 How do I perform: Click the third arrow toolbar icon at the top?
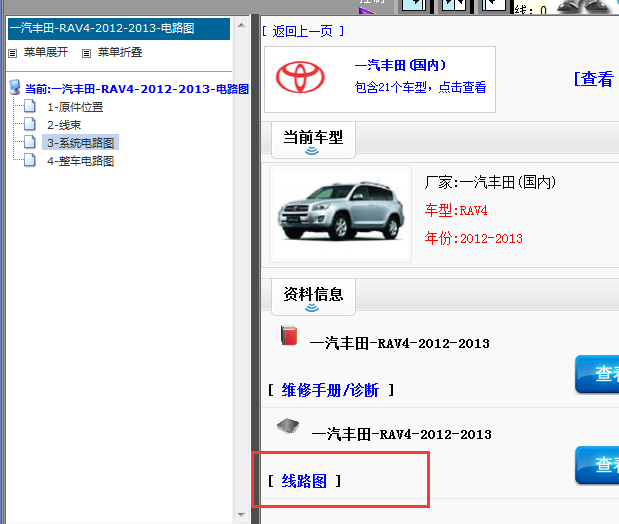click(494, 5)
